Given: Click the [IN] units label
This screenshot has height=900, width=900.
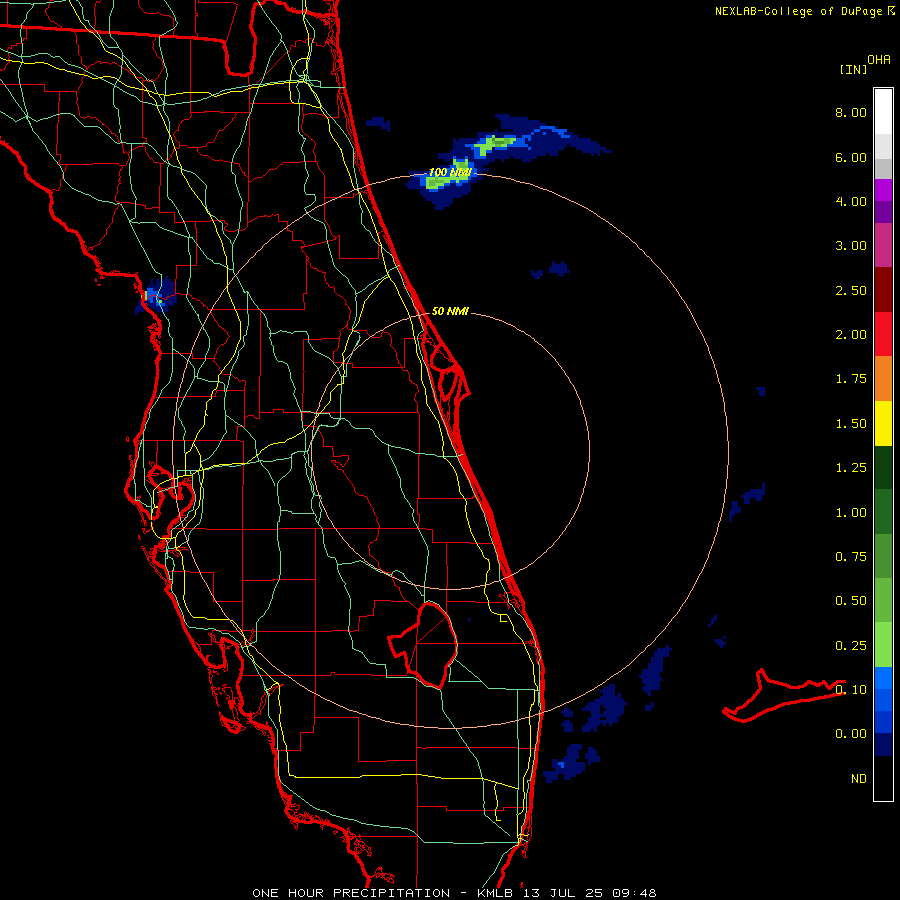Looking at the screenshot, I should click(853, 69).
